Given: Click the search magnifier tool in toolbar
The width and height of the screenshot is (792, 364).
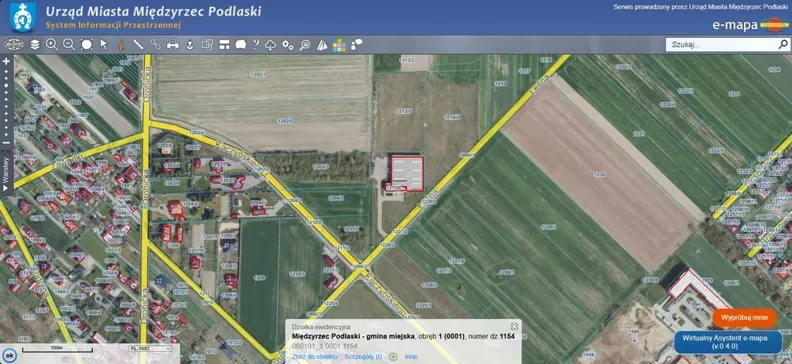Looking at the screenshot, I should tap(305, 45).
